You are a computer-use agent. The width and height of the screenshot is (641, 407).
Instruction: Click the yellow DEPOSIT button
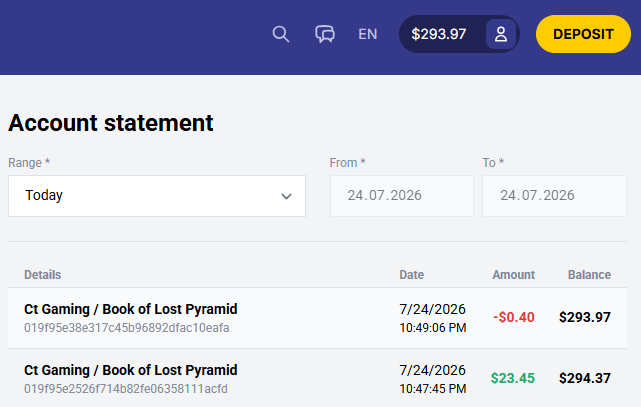583,34
